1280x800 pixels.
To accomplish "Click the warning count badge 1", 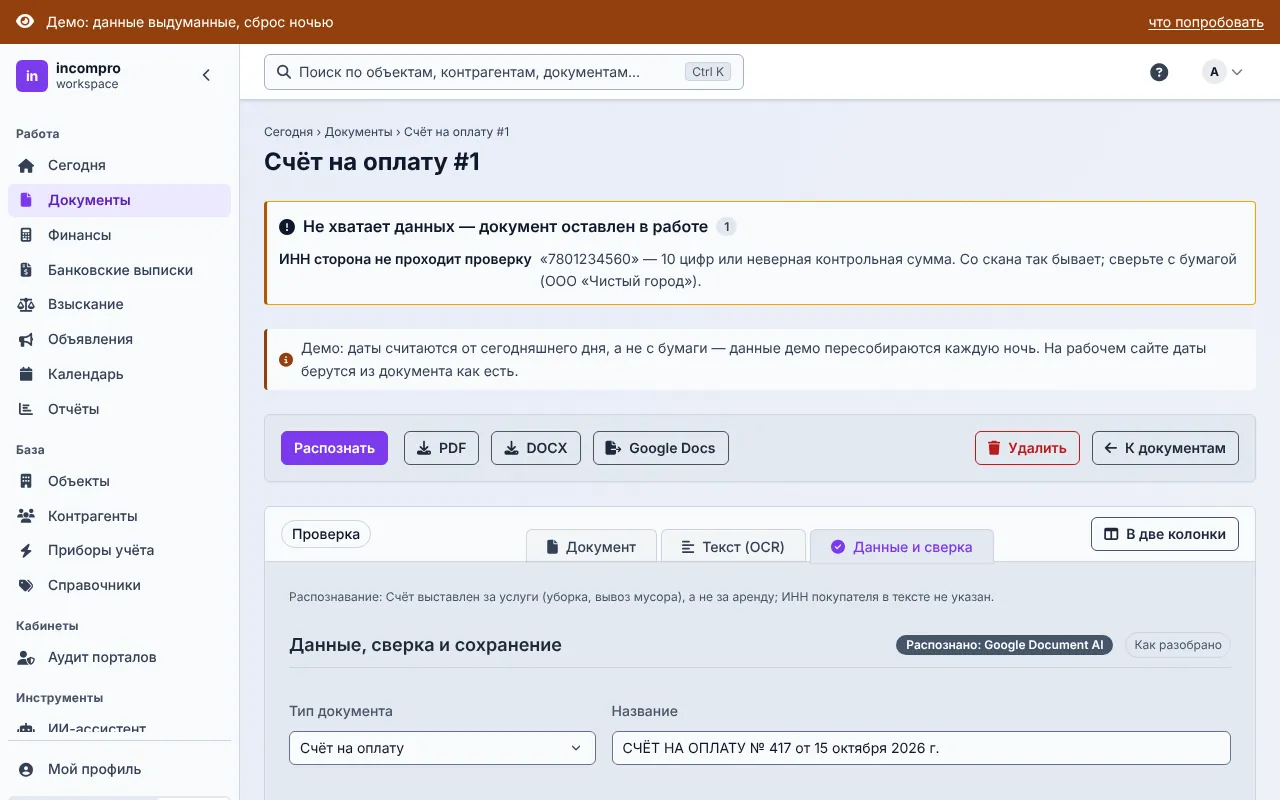I will pos(727,227).
